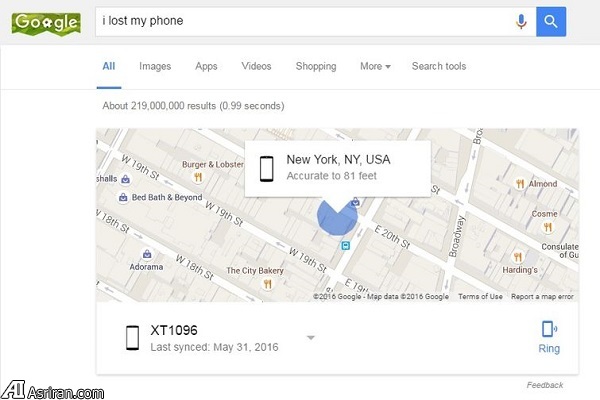Click the Adorama shopping bag marker
The image size is (600, 400).
[147, 254]
